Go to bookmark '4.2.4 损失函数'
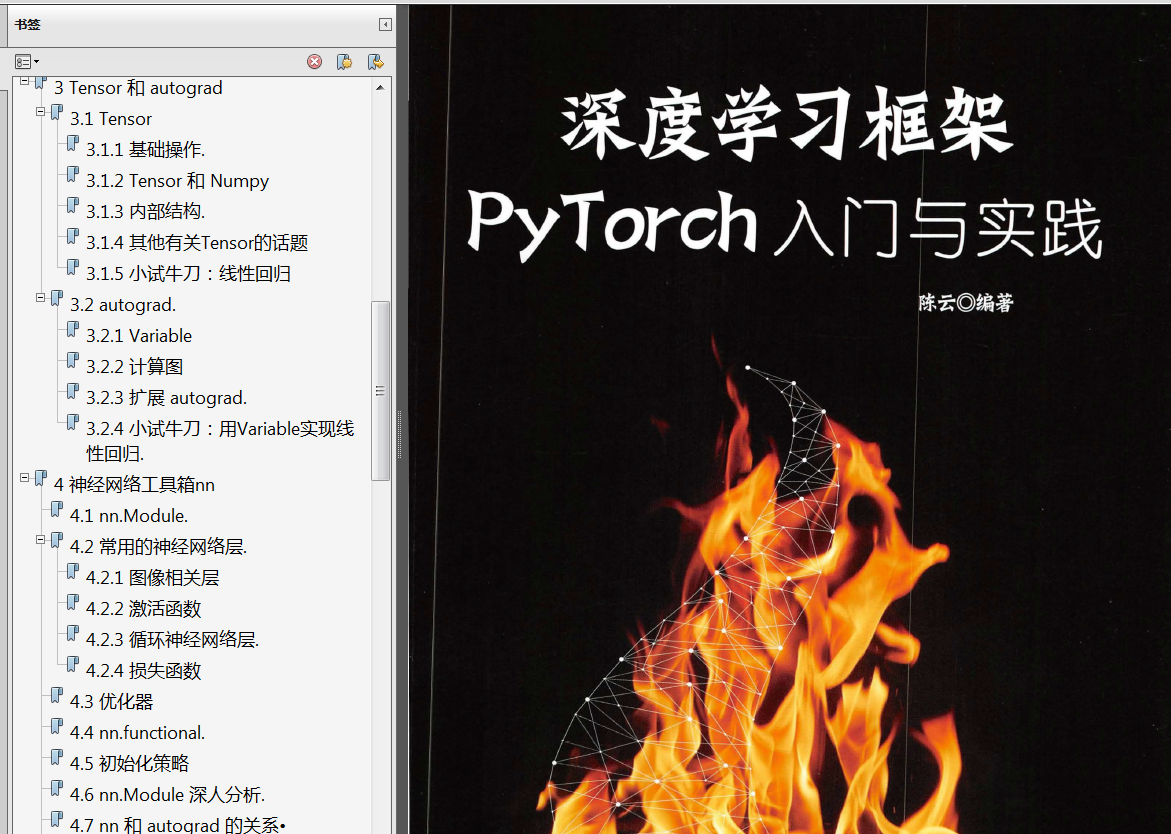Viewport: 1171px width, 834px height. pyautogui.click(x=143, y=671)
